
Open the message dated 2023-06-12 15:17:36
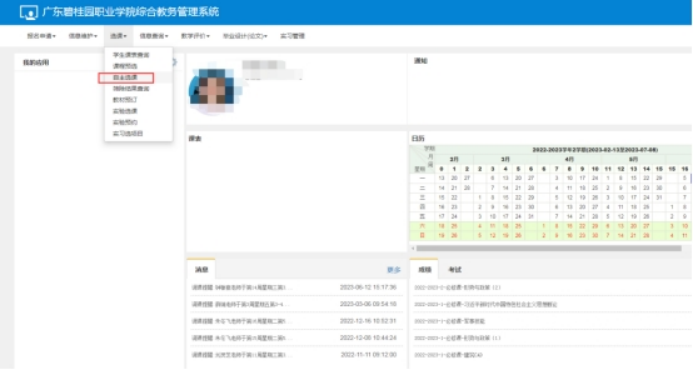pyautogui.click(x=294, y=288)
